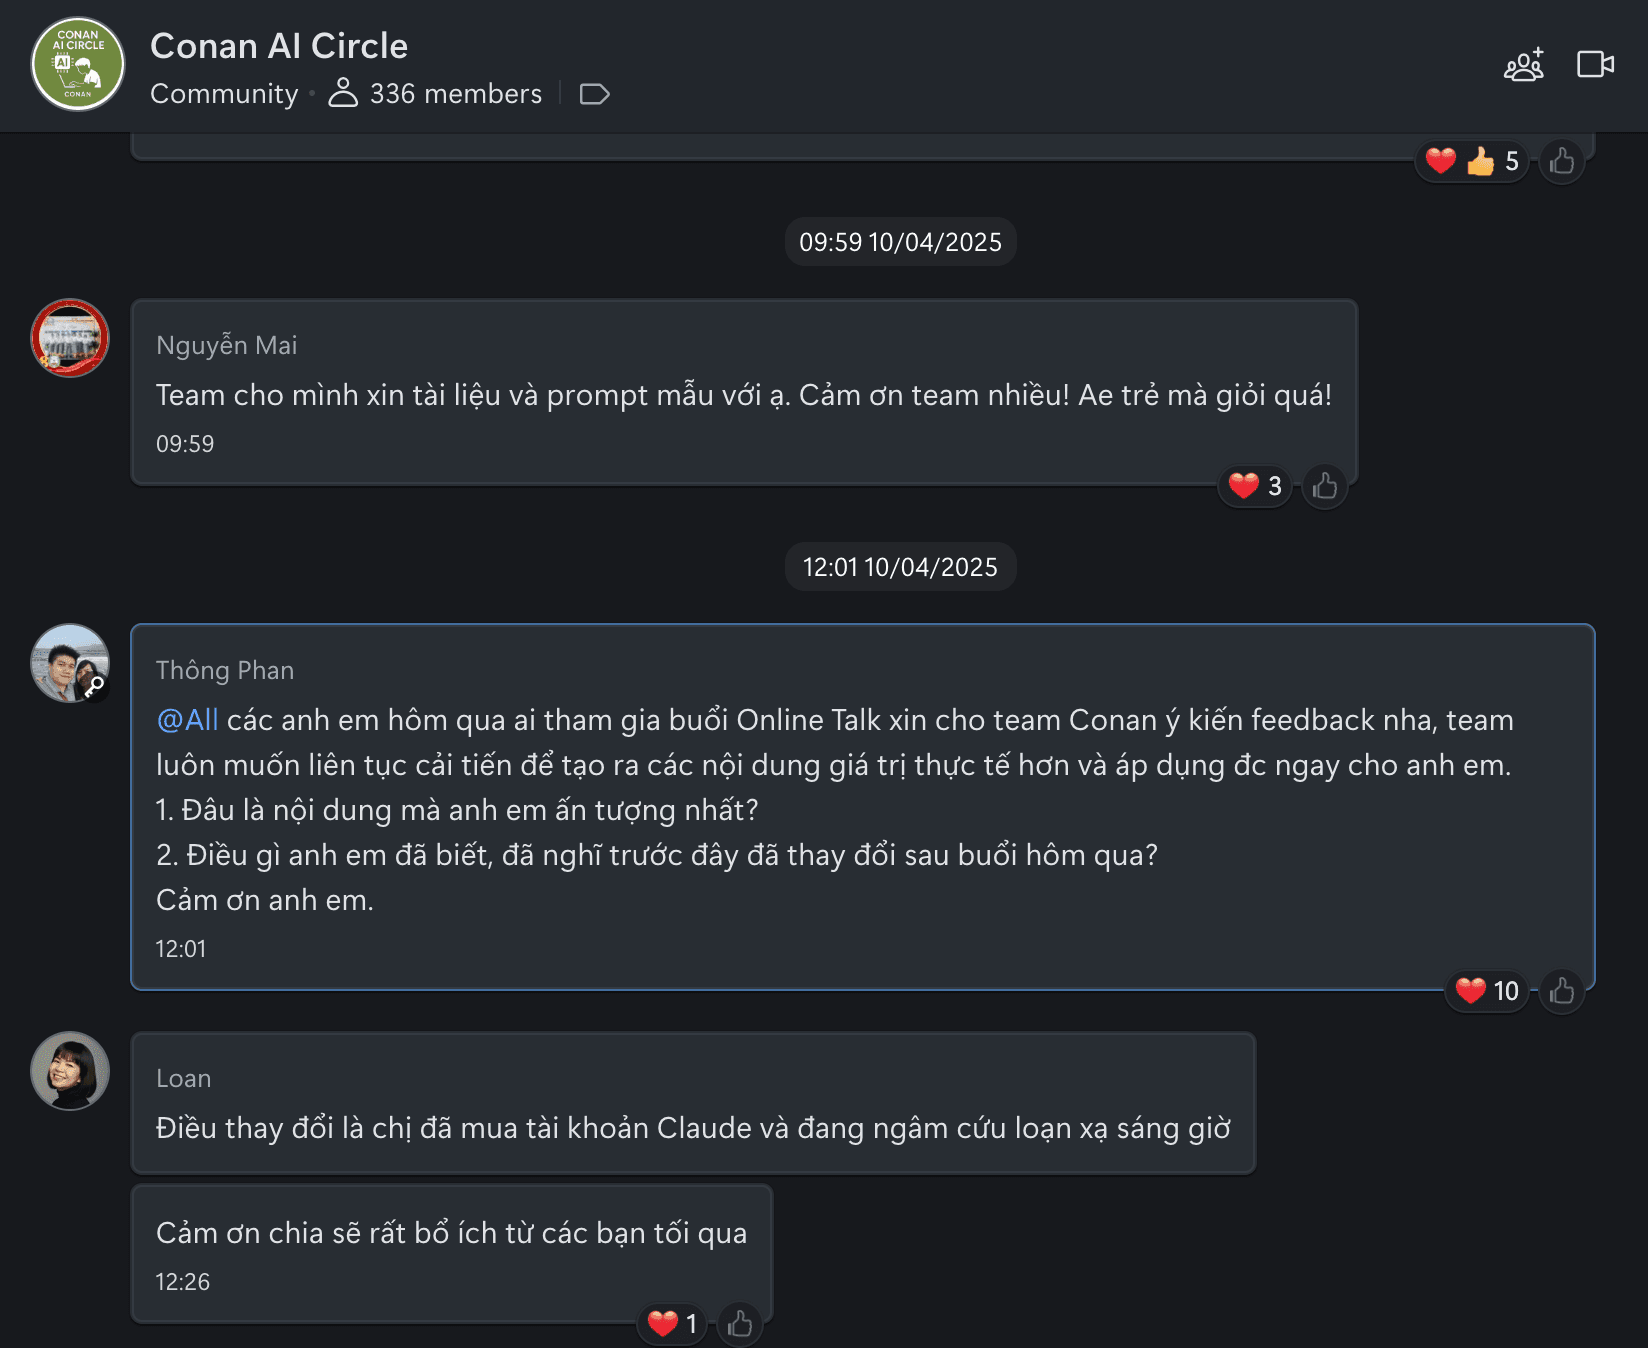This screenshot has width=1648, height=1348.
Task: Start a video call in Conan AI Circle
Action: coord(1595,65)
